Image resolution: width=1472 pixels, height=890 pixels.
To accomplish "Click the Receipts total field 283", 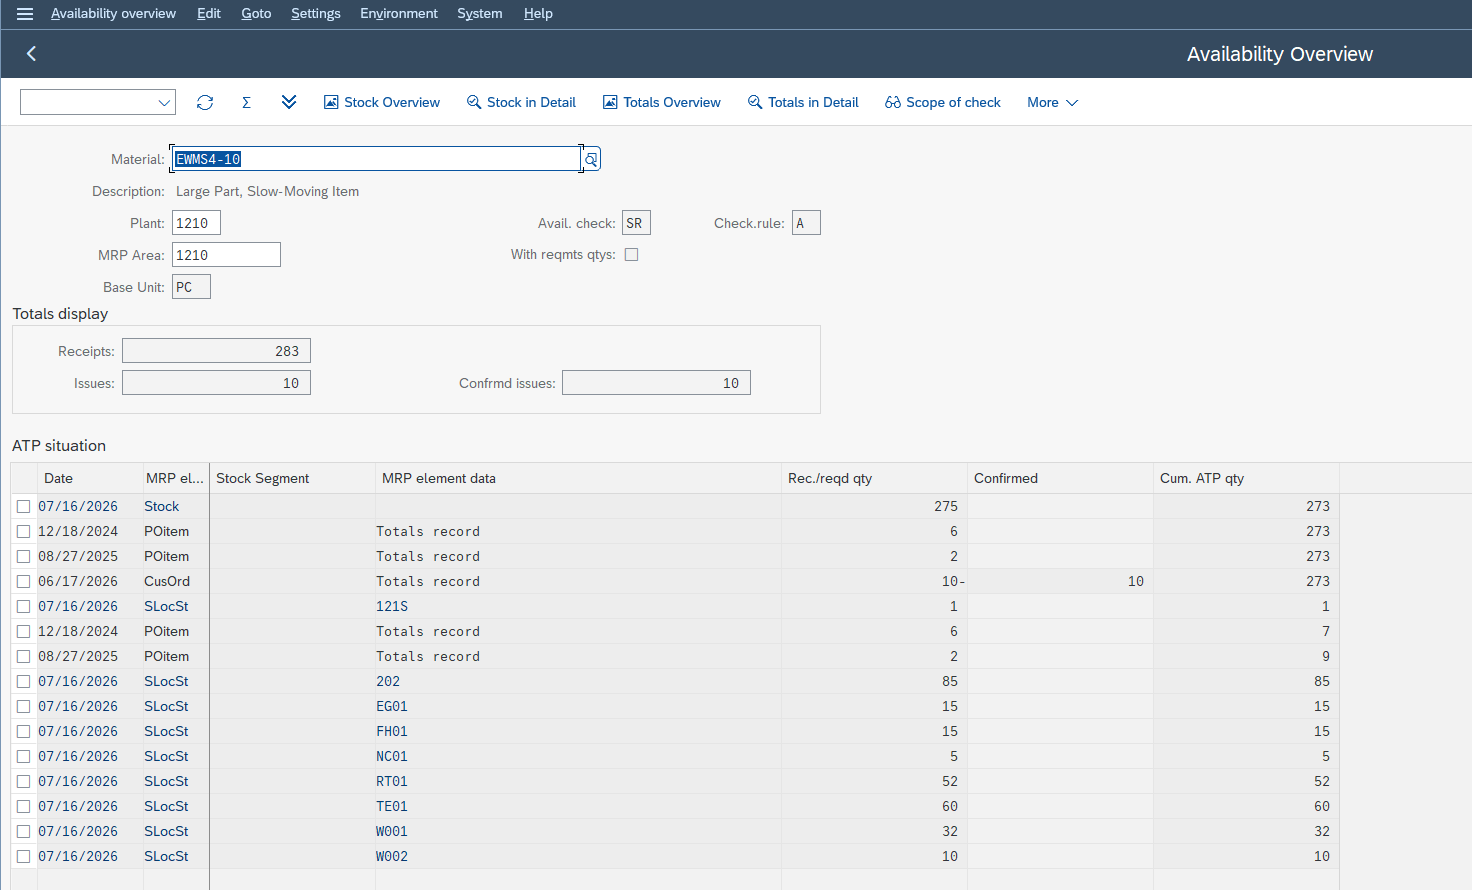I will [x=216, y=351].
